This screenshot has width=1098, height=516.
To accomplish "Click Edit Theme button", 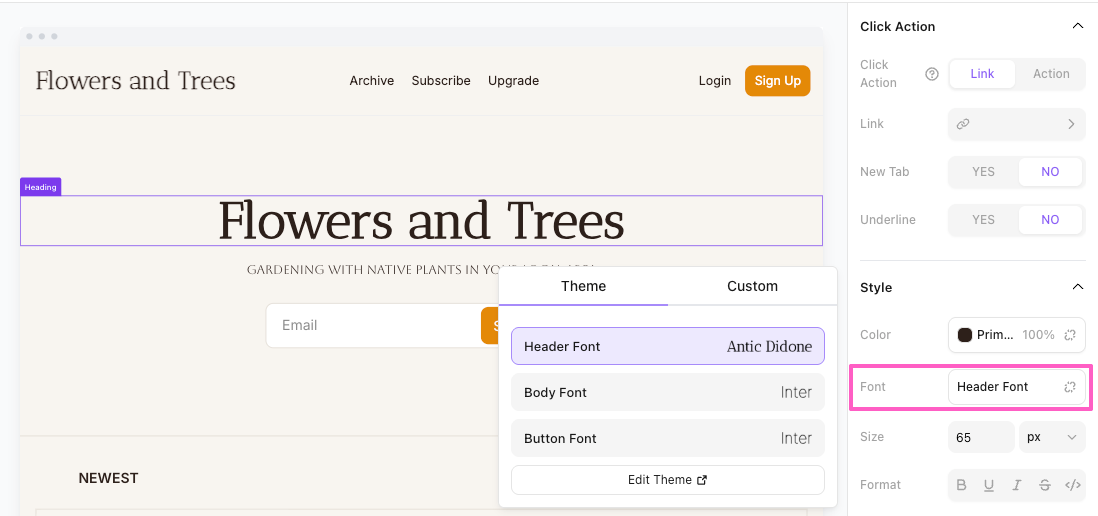I will click(x=667, y=480).
